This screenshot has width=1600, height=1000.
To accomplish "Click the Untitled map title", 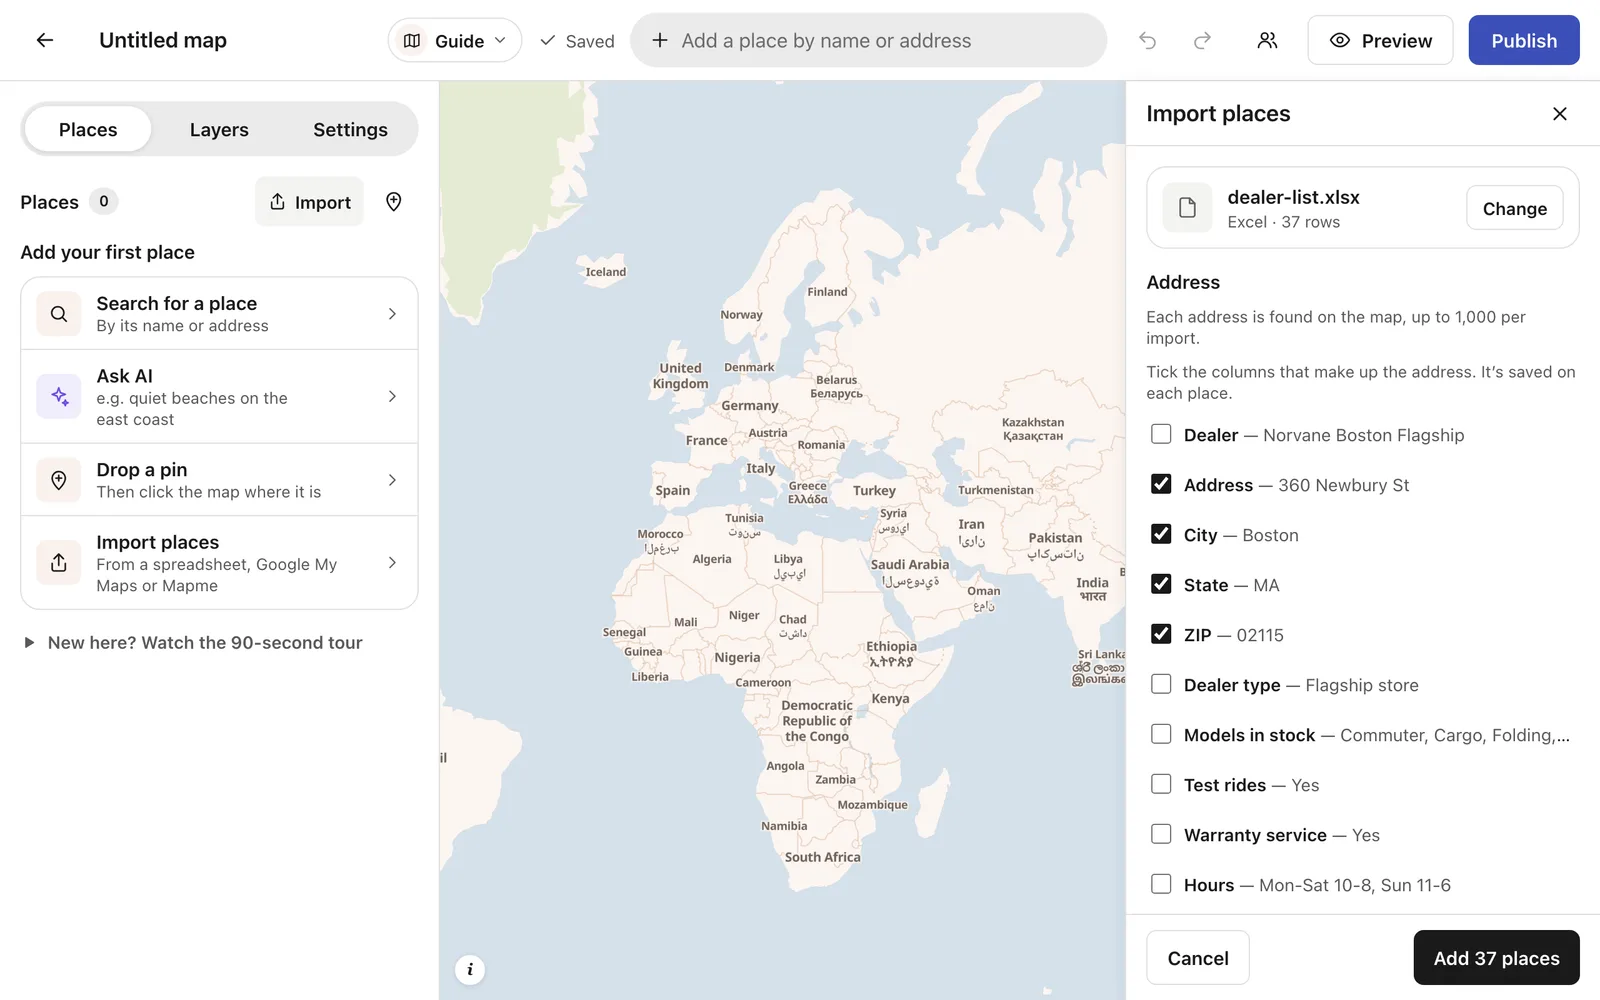I will (x=163, y=40).
